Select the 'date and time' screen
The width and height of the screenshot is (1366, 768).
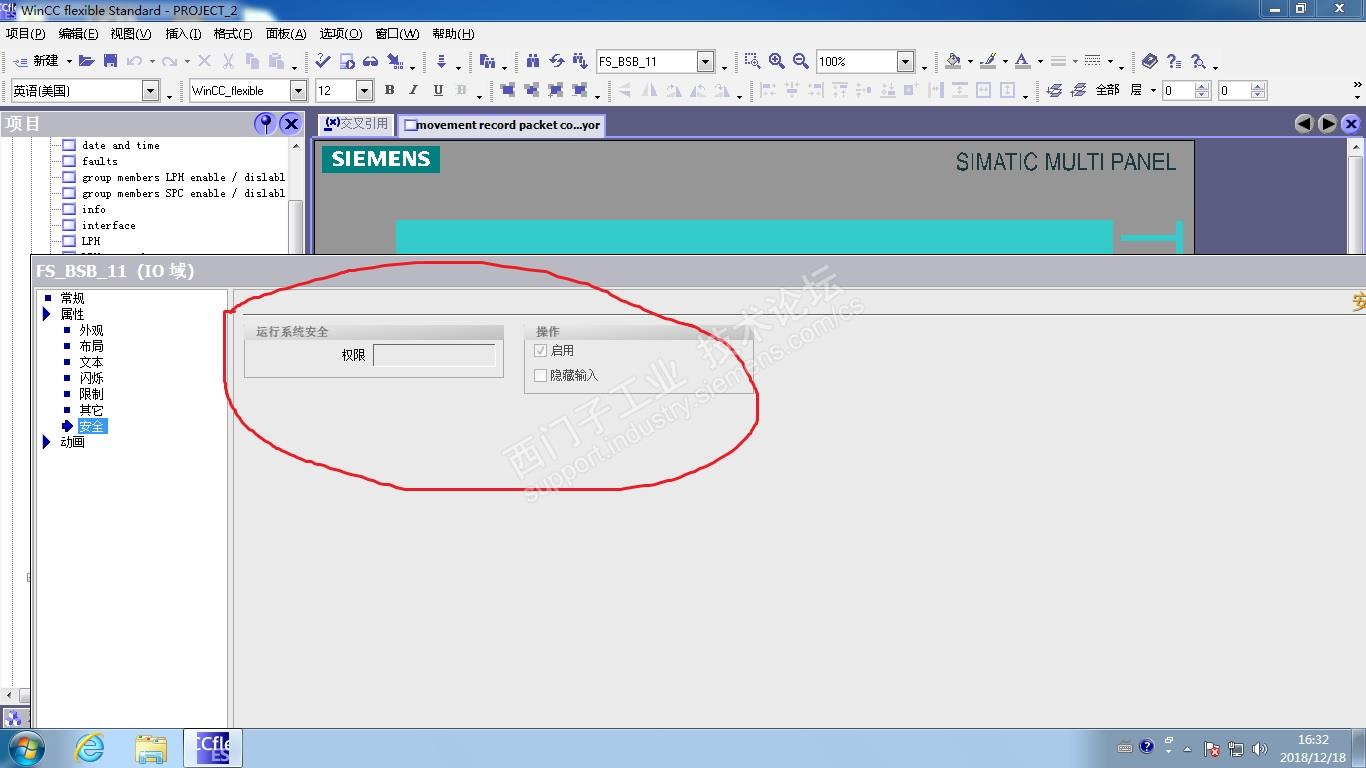(x=121, y=145)
